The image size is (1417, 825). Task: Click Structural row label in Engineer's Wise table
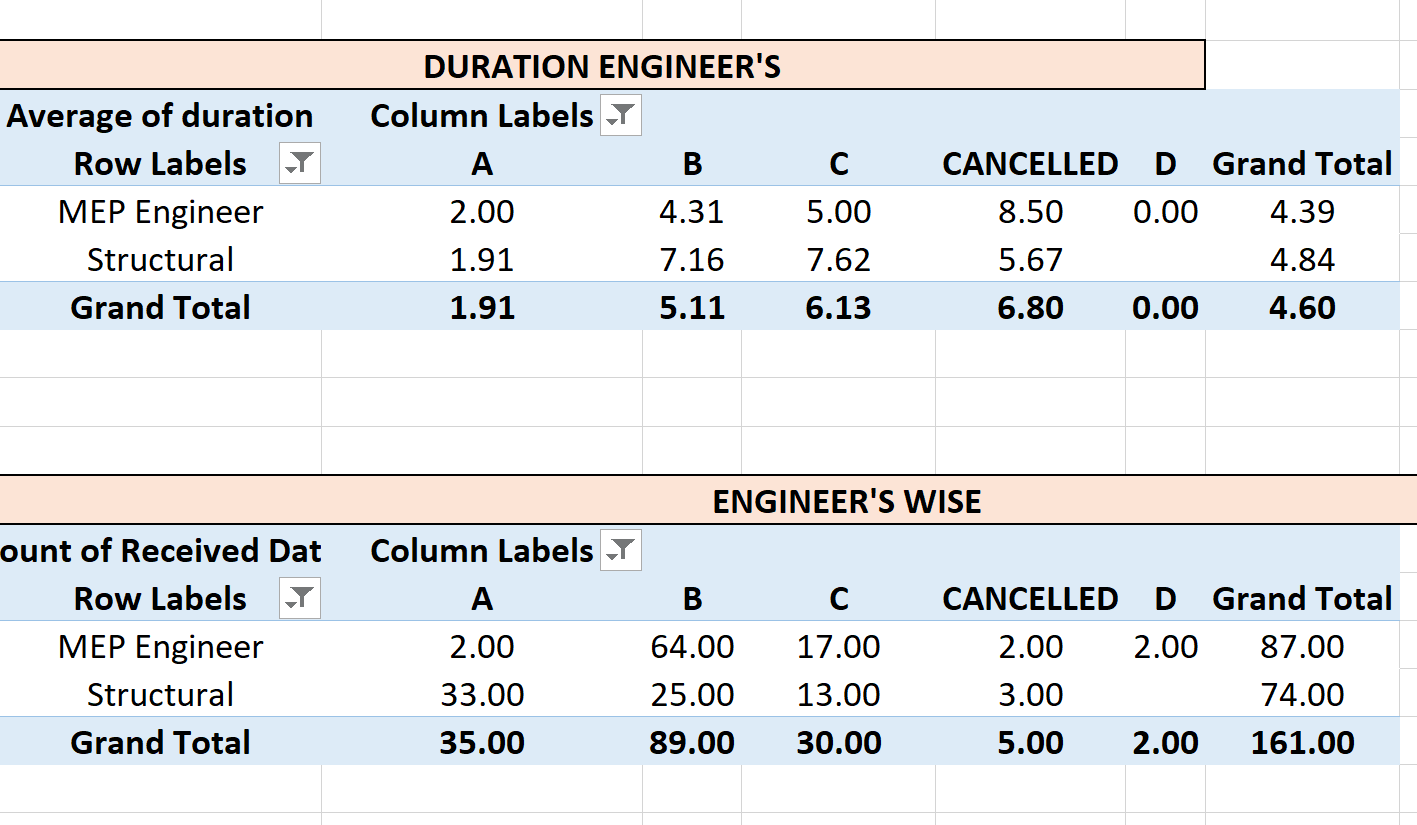click(160, 695)
